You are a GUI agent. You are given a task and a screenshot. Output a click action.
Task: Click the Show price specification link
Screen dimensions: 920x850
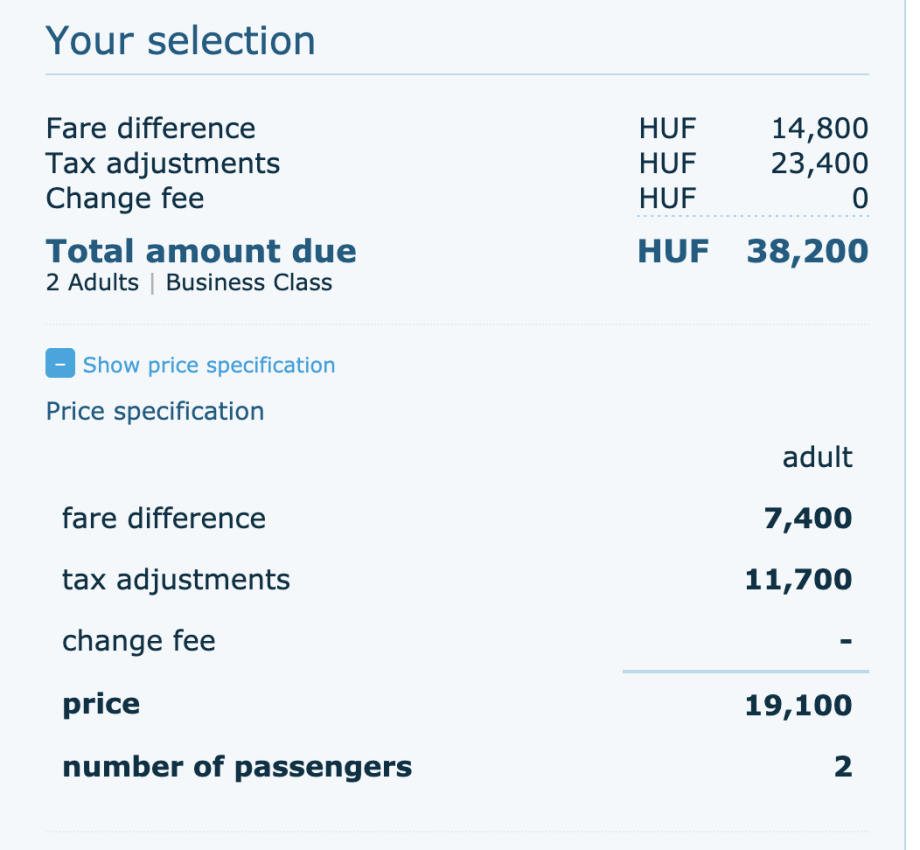(209, 365)
